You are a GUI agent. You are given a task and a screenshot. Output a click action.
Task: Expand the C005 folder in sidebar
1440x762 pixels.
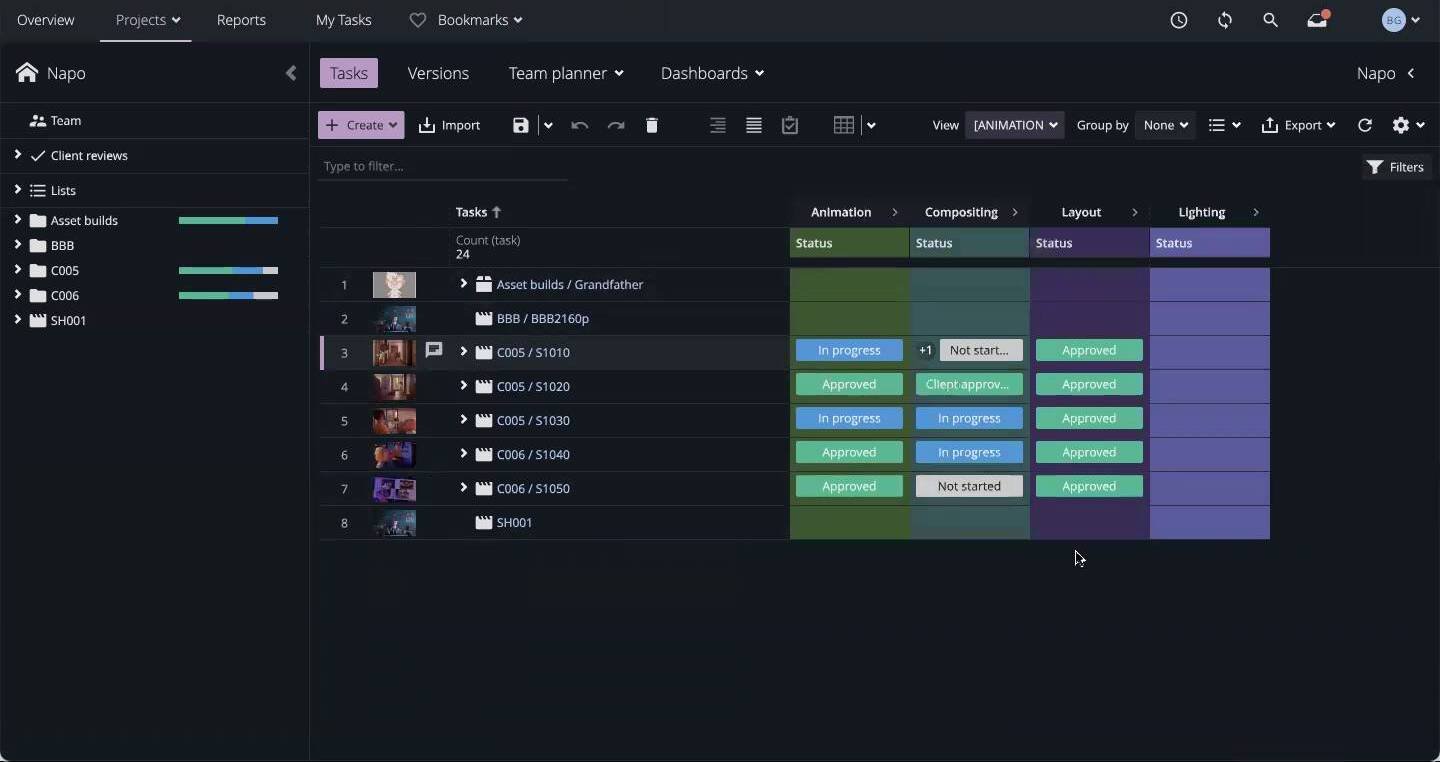click(17, 270)
